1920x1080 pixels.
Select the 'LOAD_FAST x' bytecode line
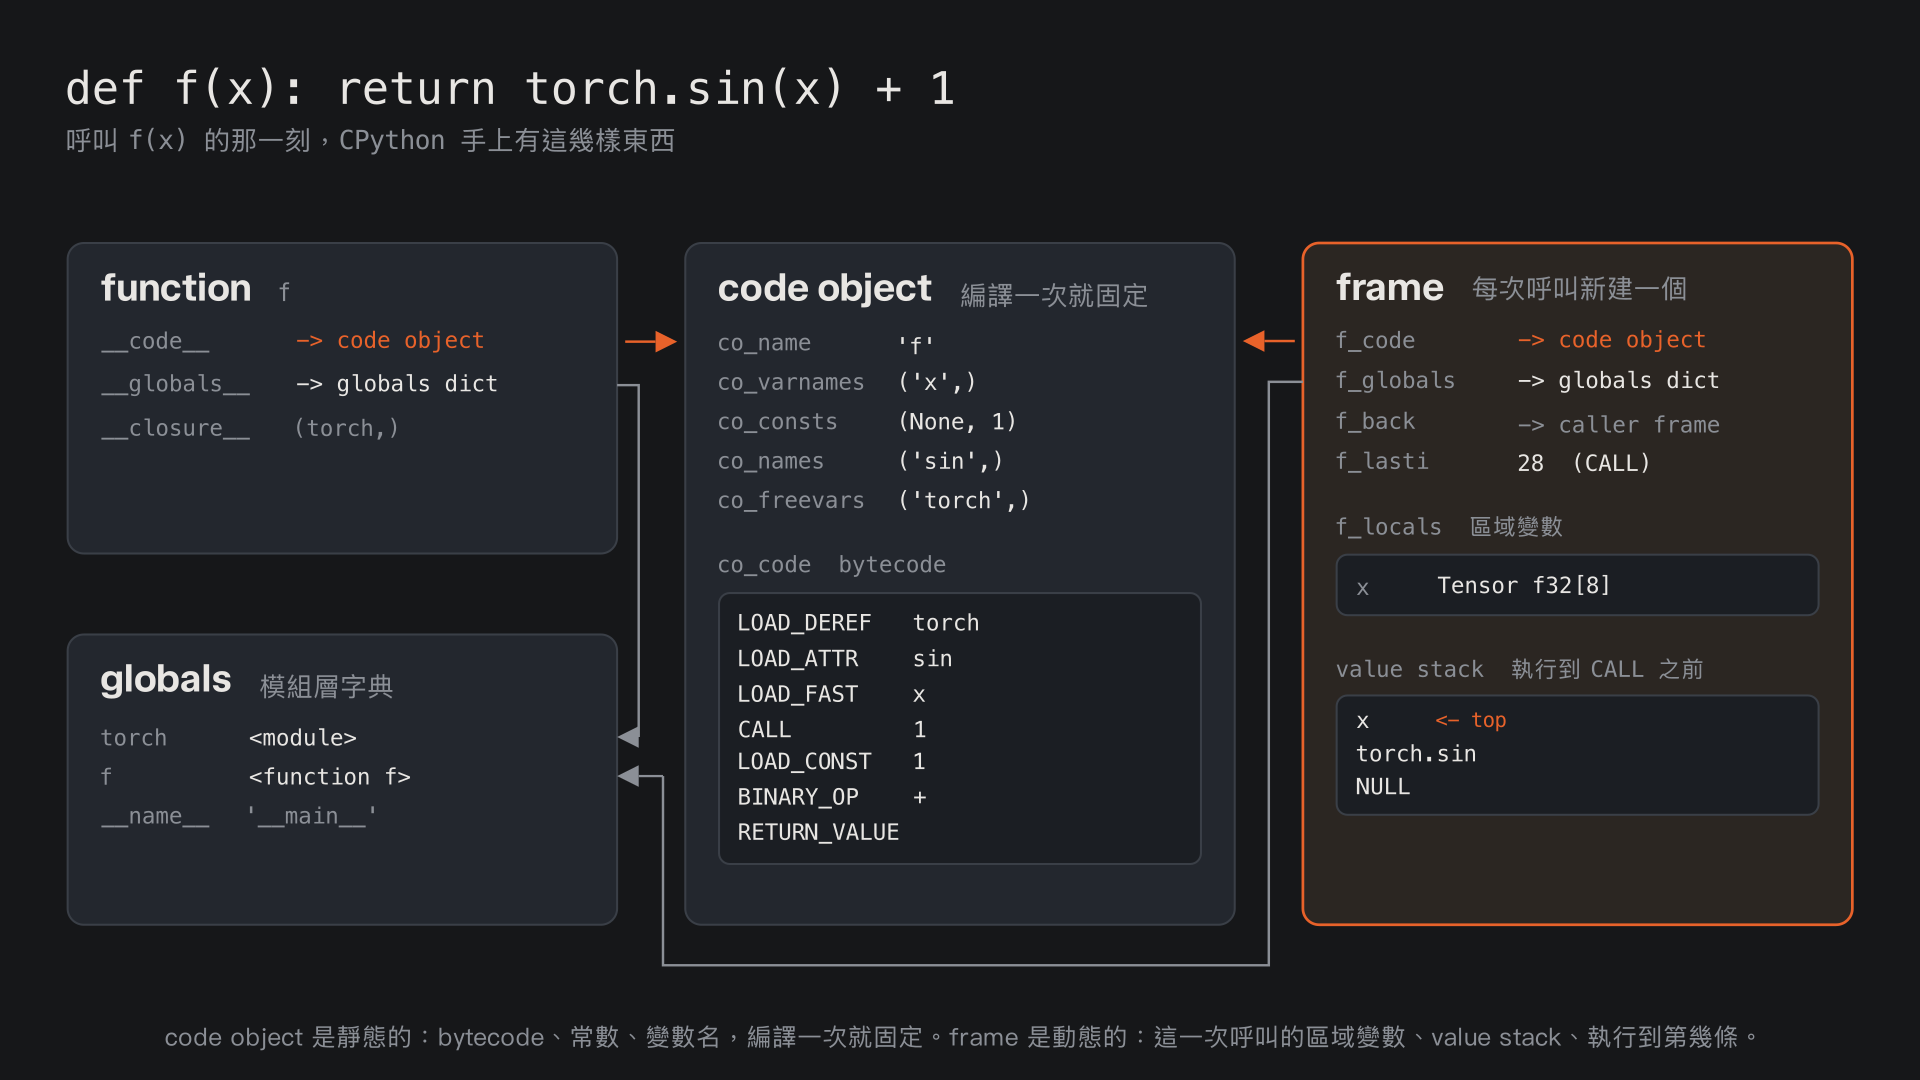click(832, 694)
